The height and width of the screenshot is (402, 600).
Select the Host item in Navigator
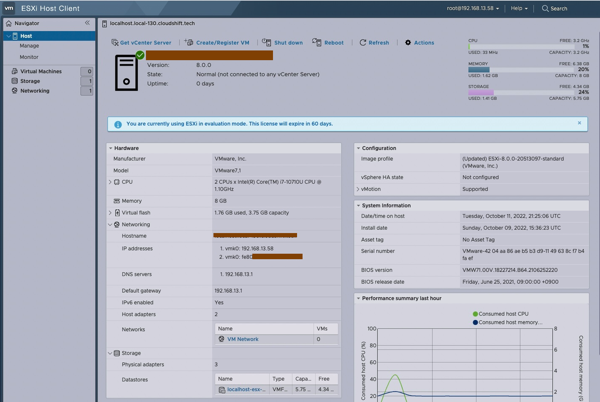click(x=49, y=36)
